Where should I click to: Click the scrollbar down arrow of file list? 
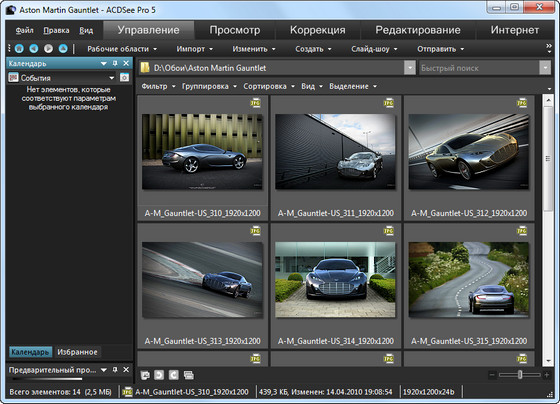[548, 361]
